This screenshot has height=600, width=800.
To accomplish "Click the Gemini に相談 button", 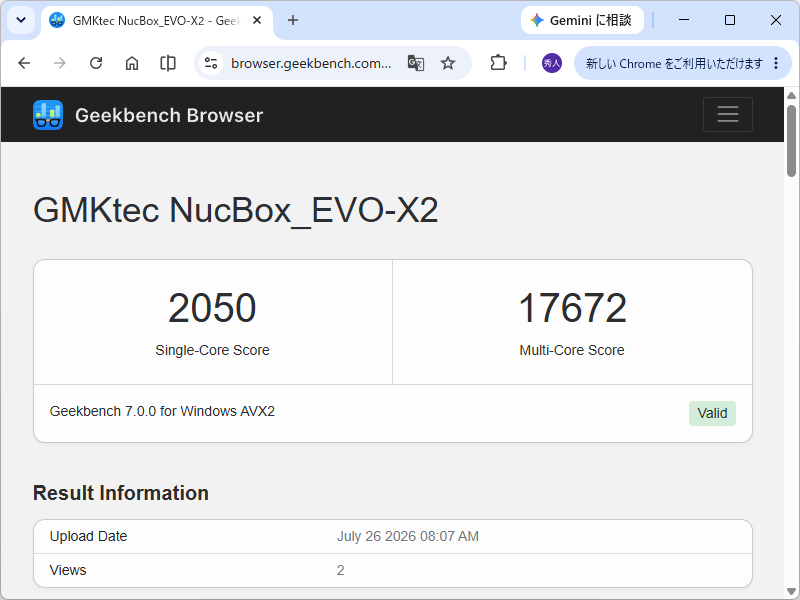I will pos(582,20).
